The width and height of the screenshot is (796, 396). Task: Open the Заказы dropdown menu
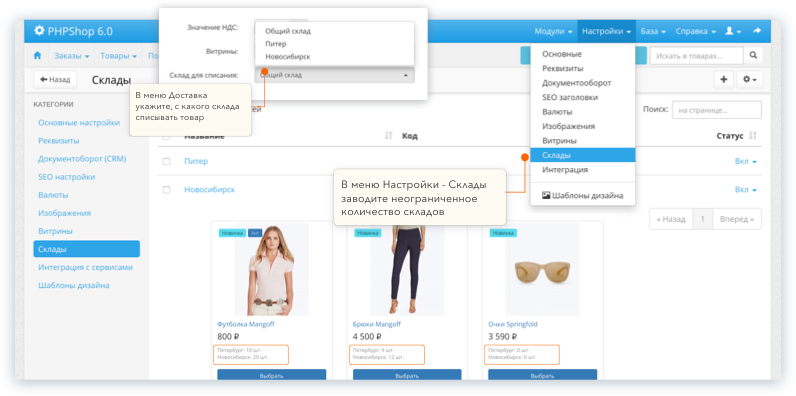72,56
